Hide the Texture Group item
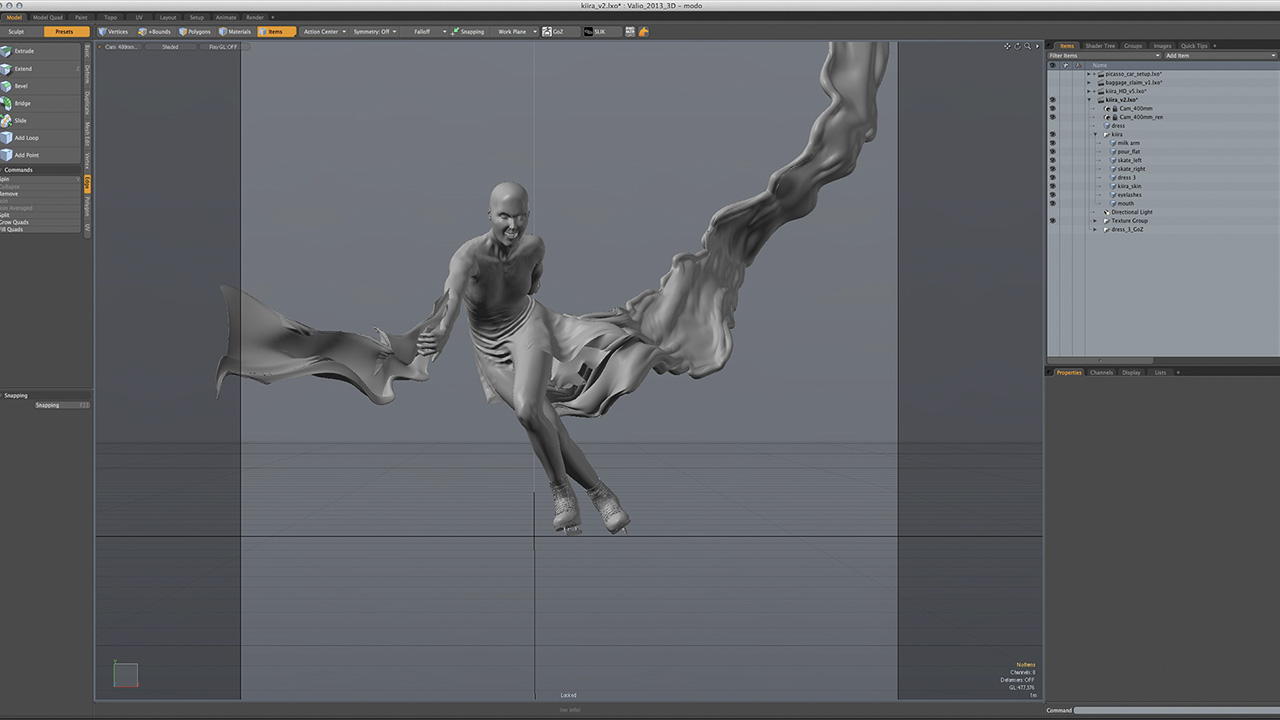Screen dimensions: 1280x720 [x=1052, y=221]
